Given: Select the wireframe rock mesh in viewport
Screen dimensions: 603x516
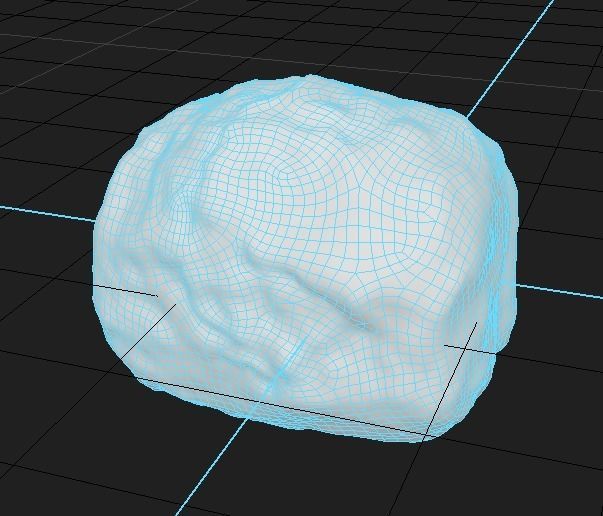Looking at the screenshot, I should coord(305,258).
